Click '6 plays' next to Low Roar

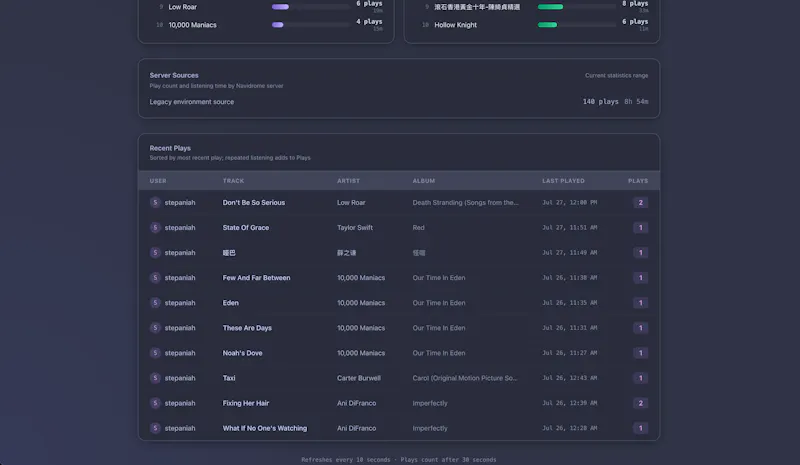pos(369,4)
